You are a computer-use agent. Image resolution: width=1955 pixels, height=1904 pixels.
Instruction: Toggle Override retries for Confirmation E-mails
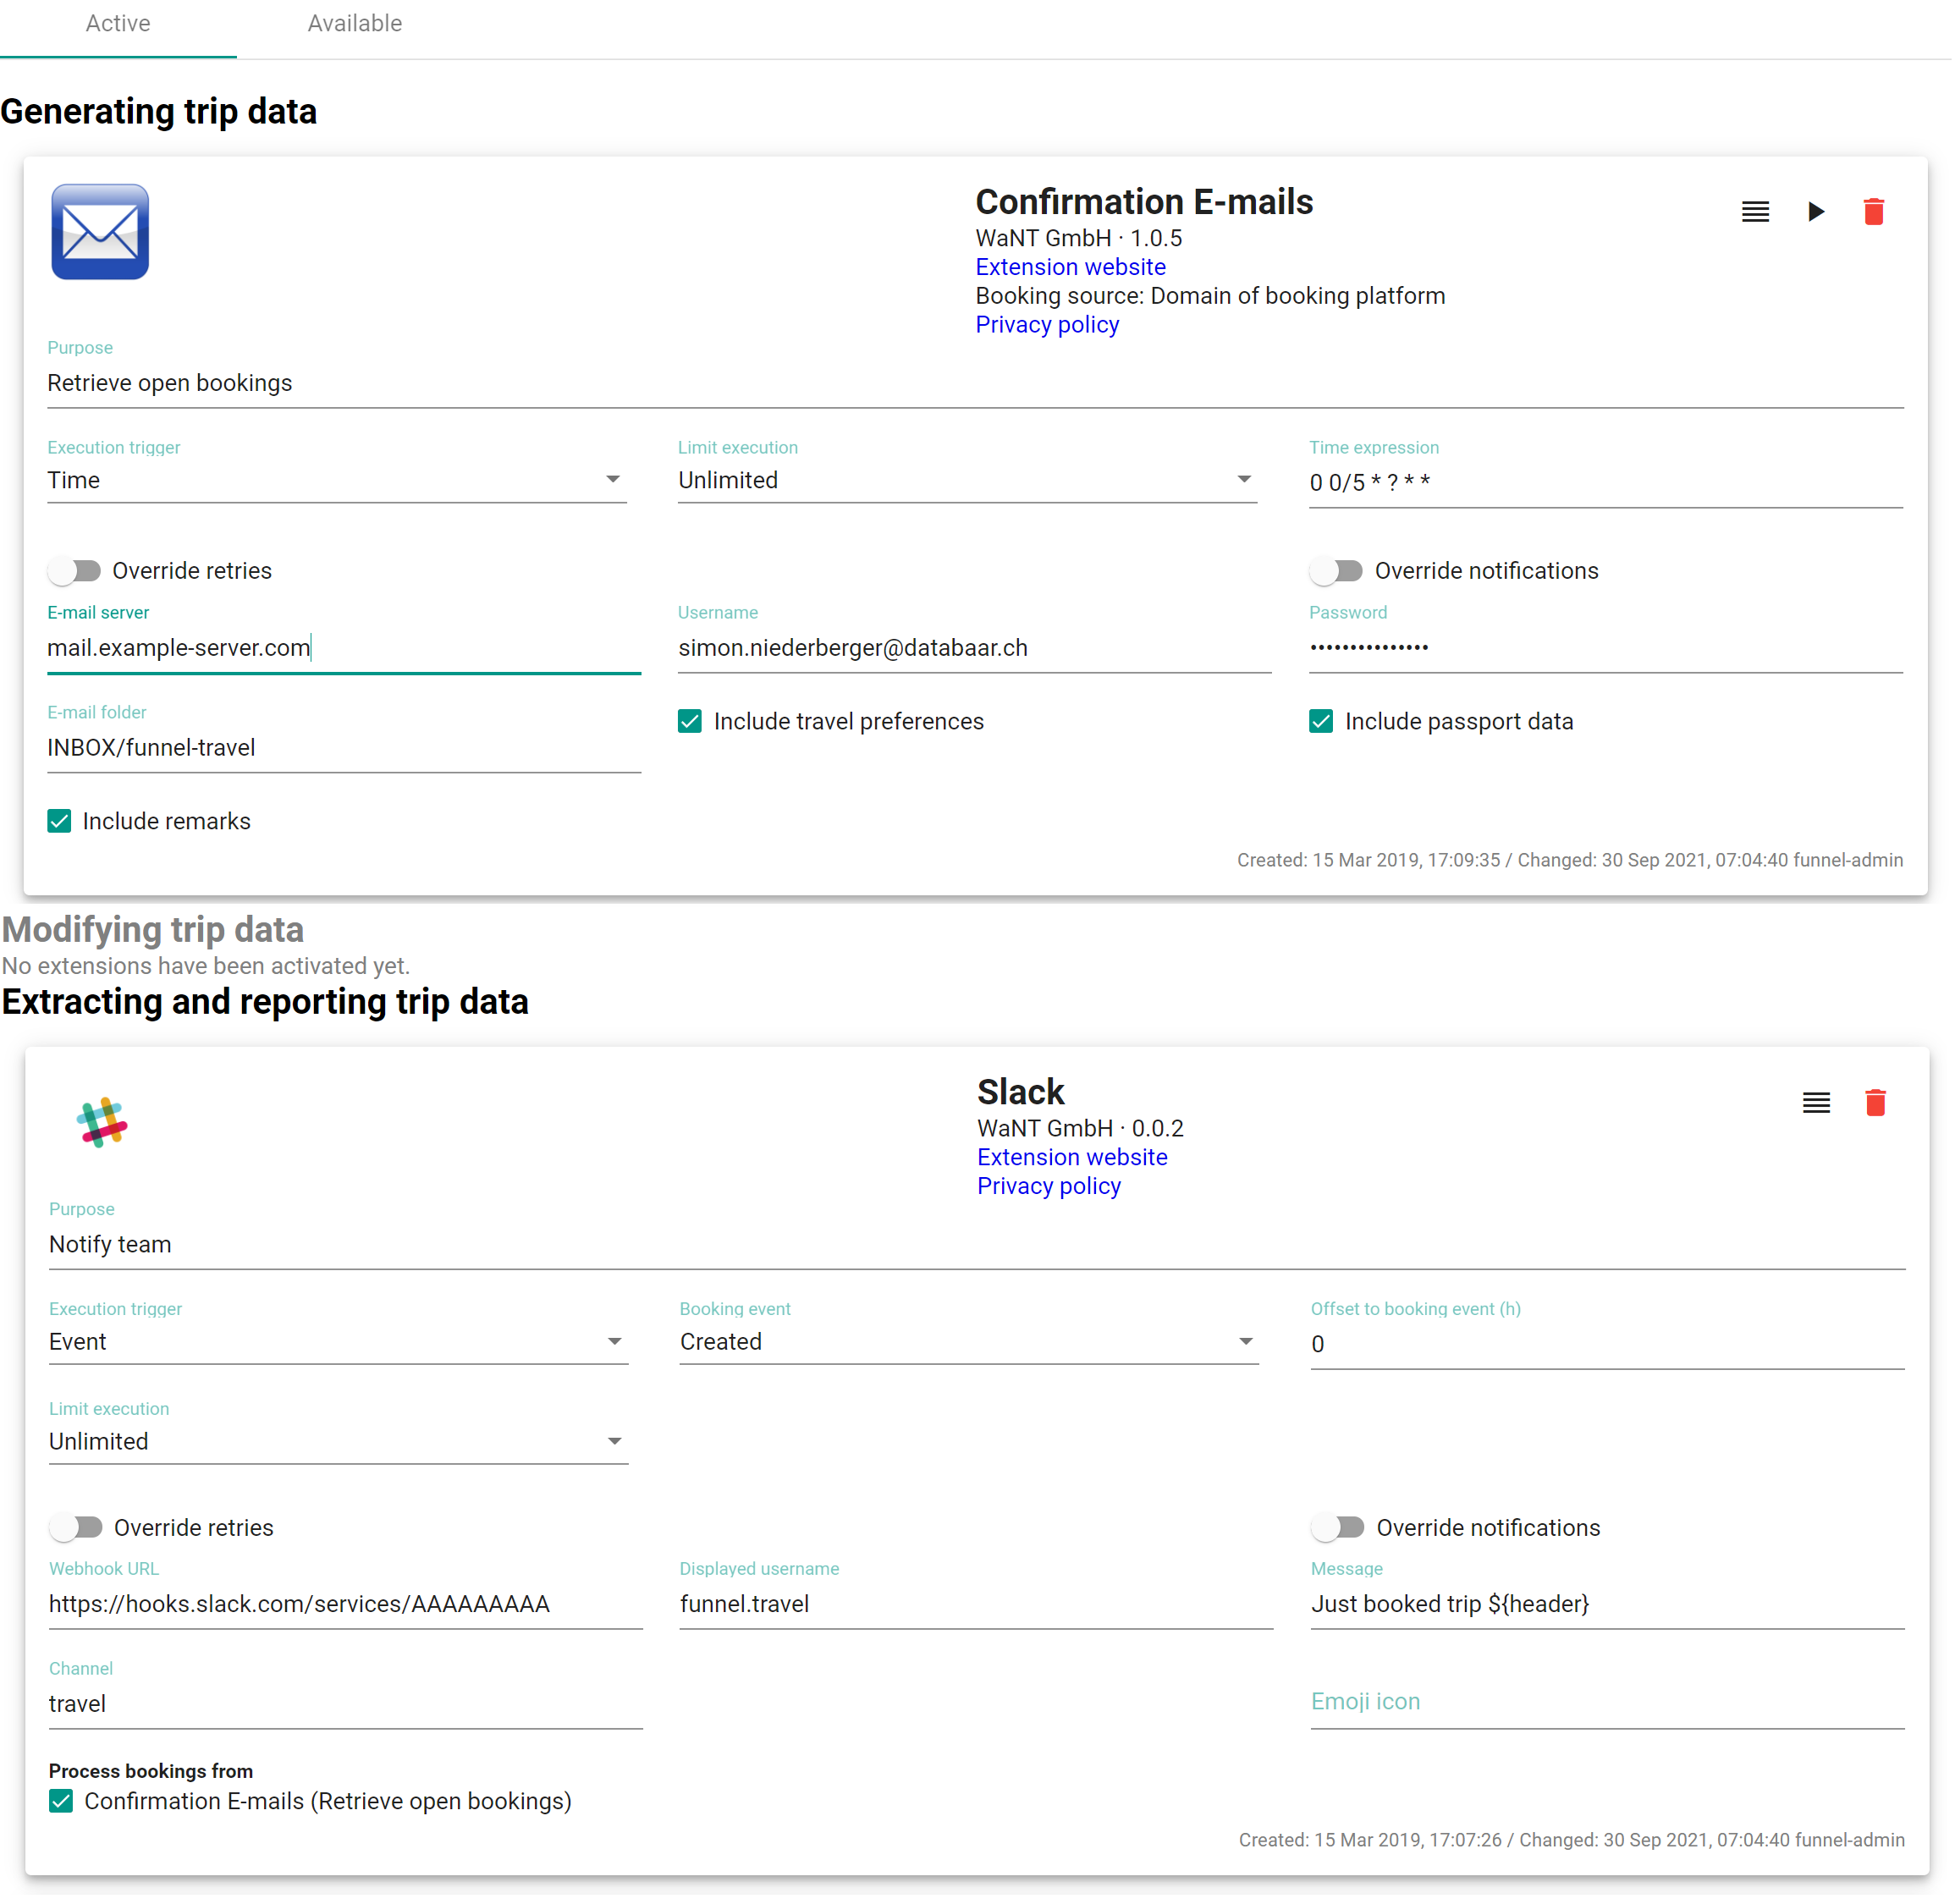pos(75,572)
